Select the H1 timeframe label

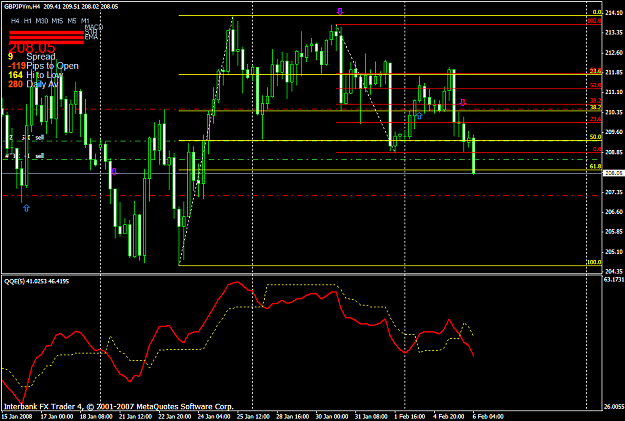click(27, 21)
